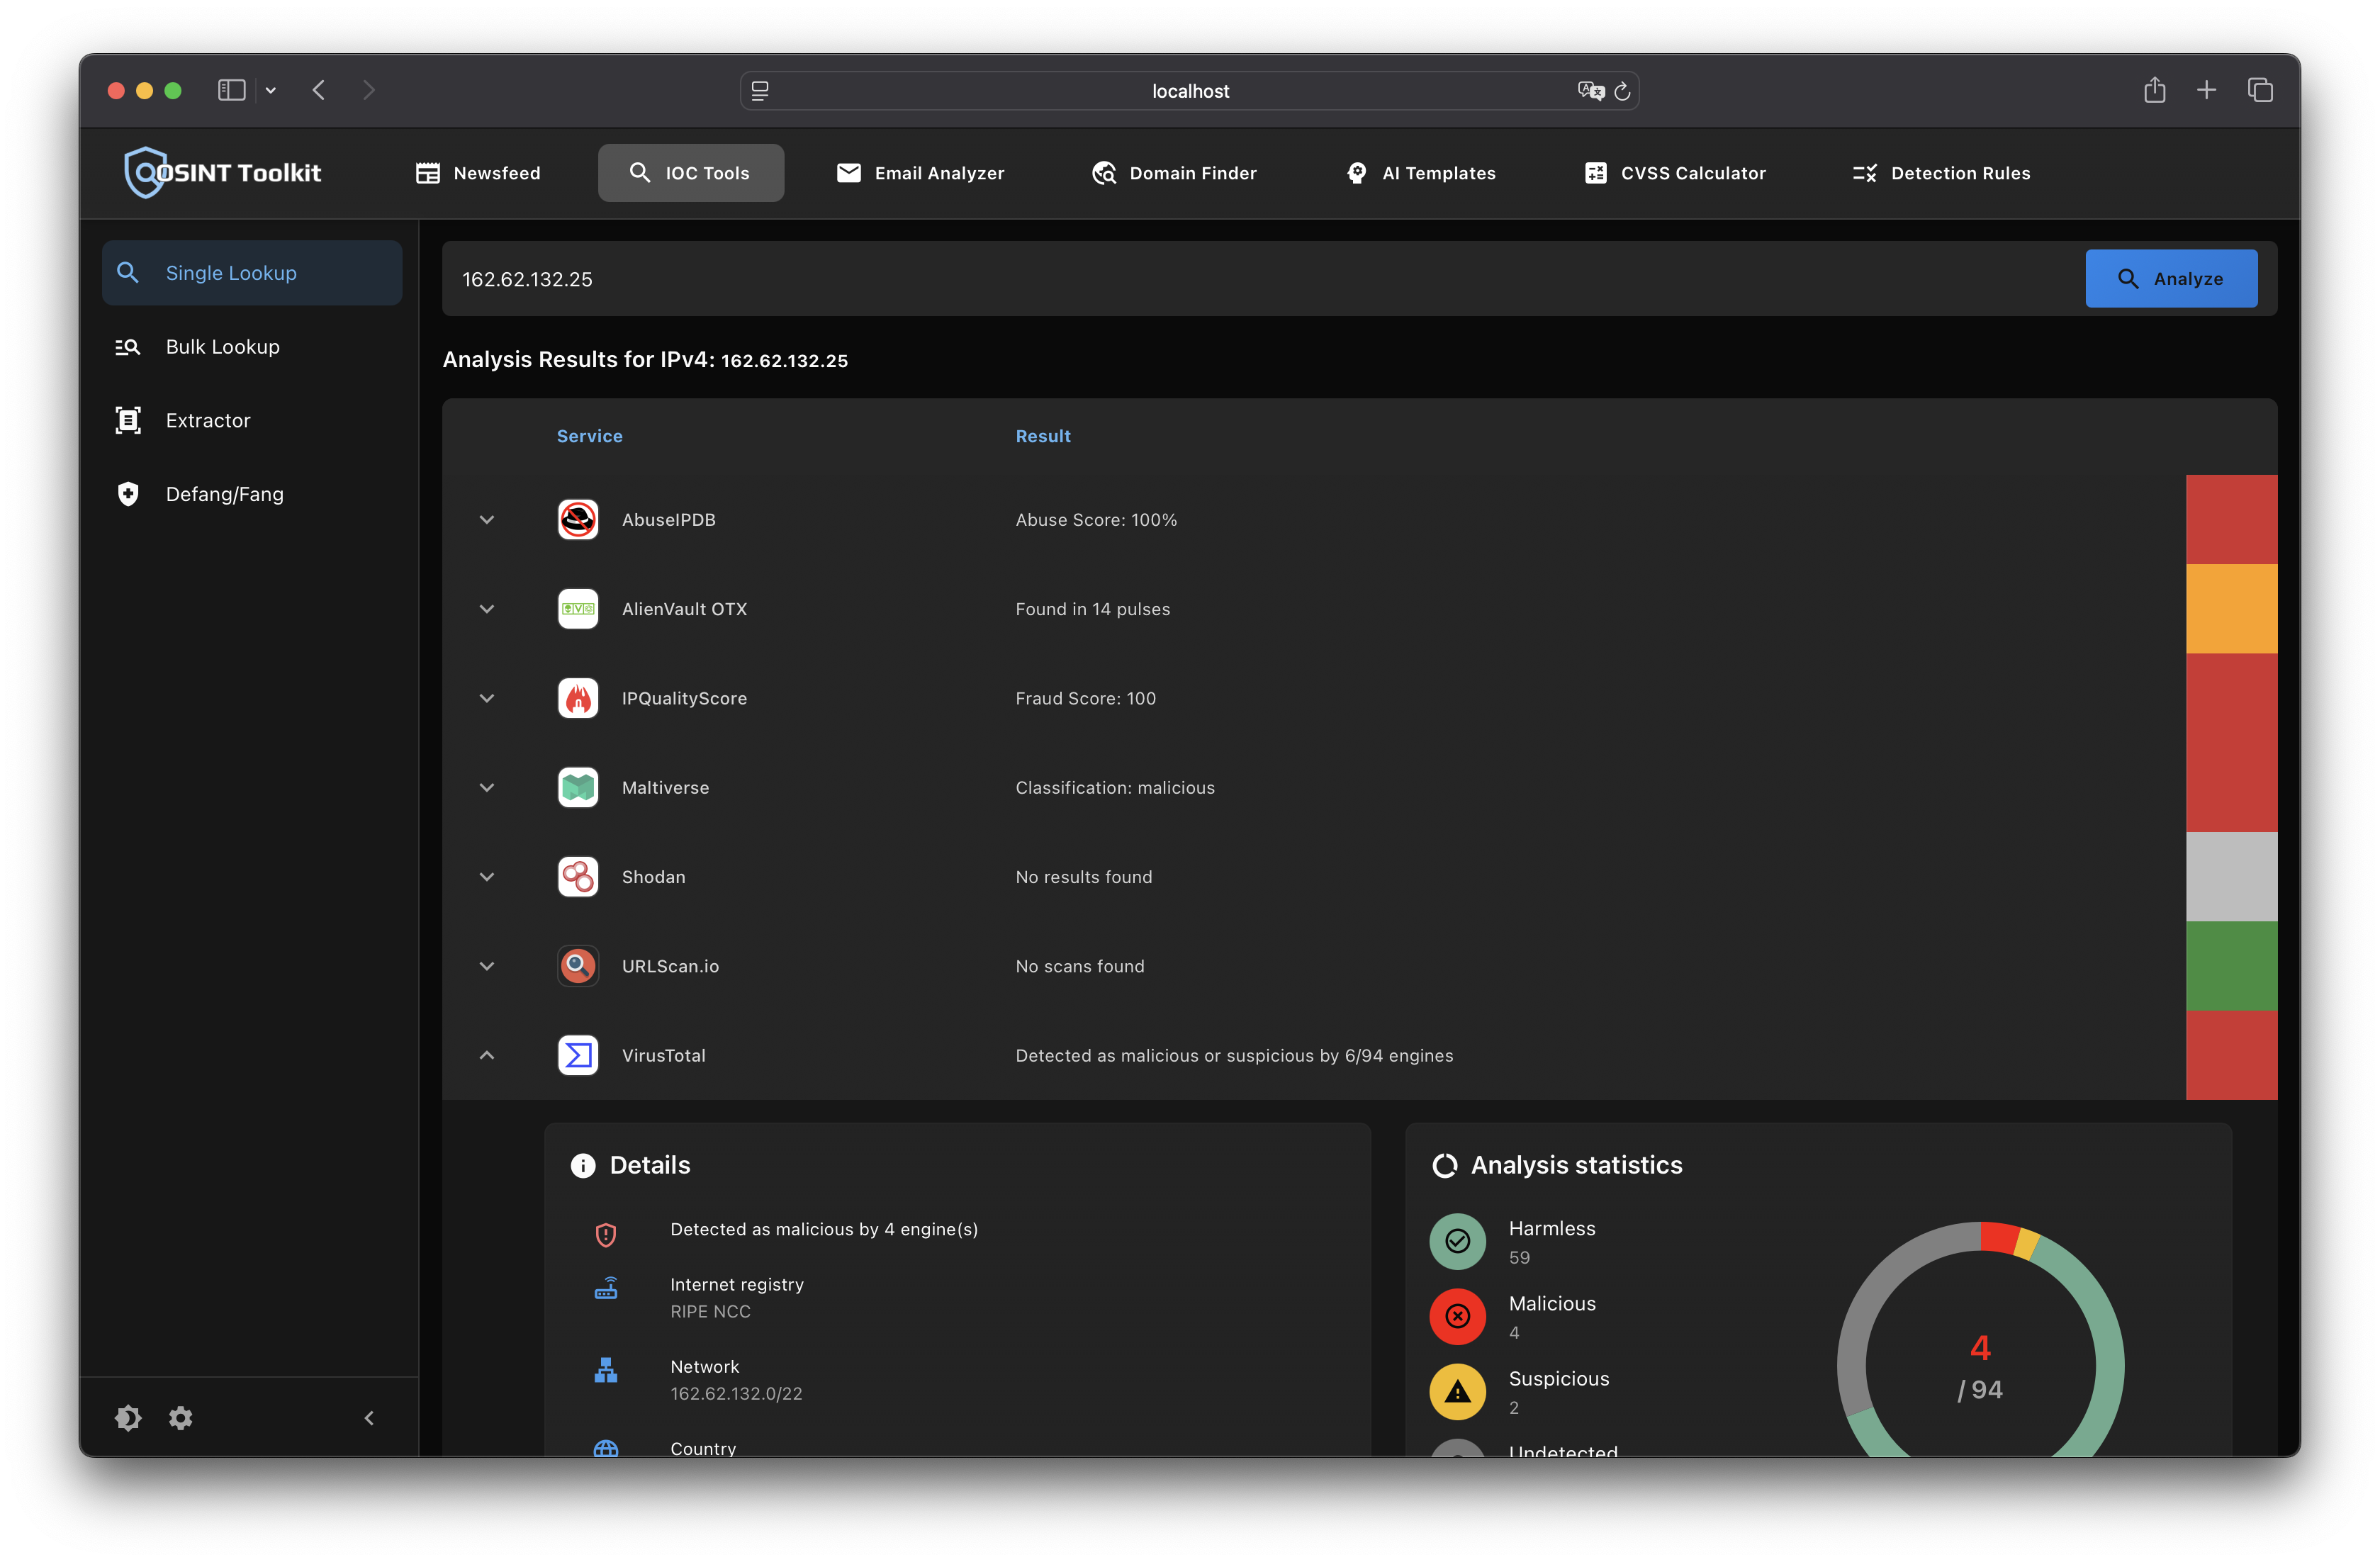Expand the AbuseIPDB result row

tap(487, 519)
